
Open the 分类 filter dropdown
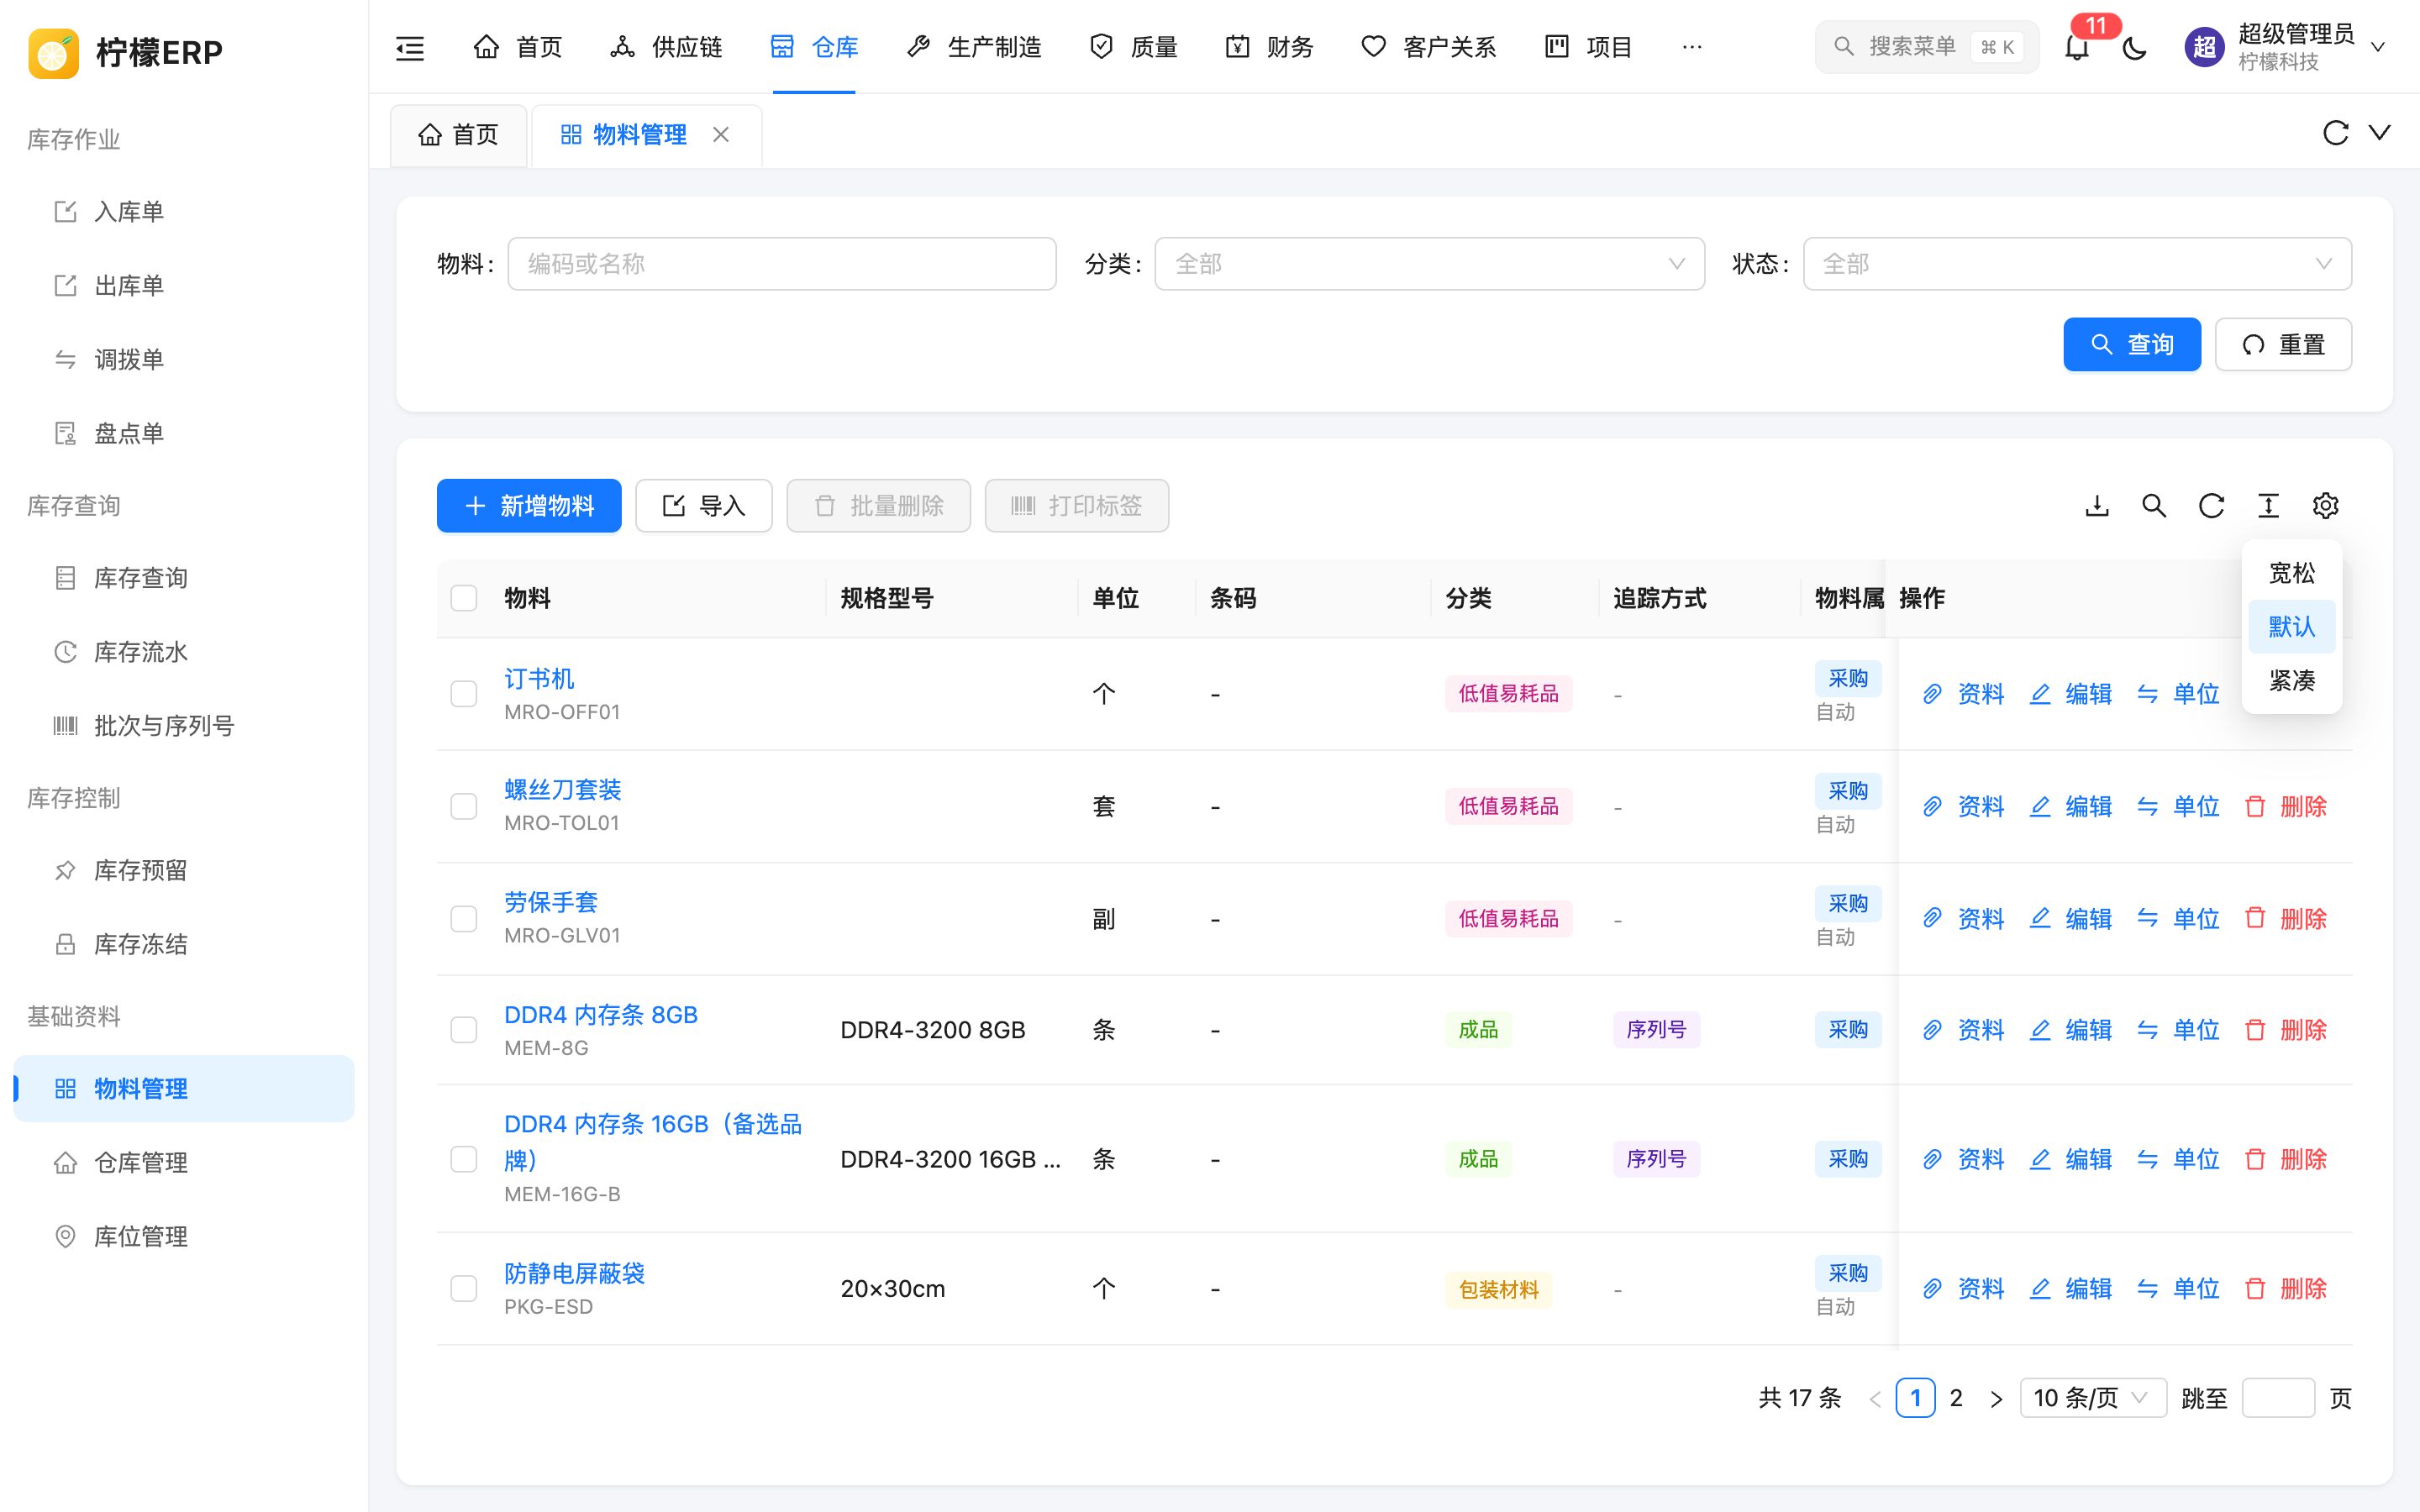pos(1429,264)
